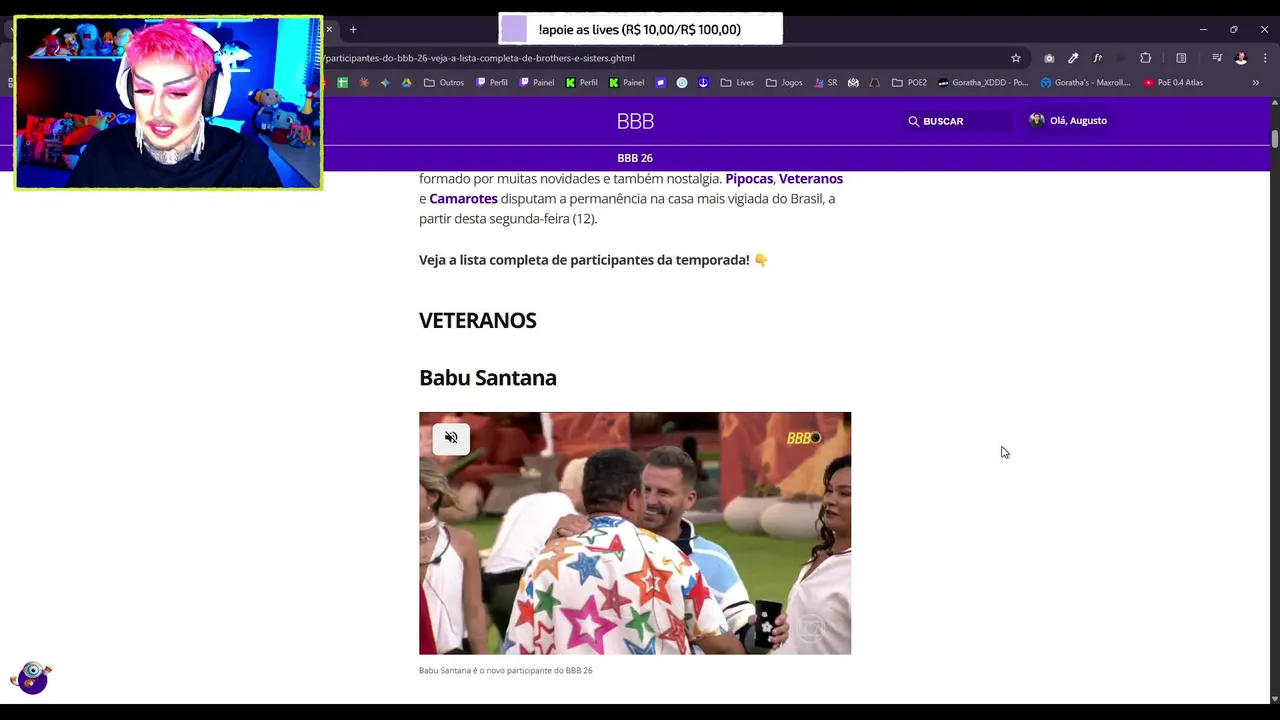Expand the Jogos bookmark folder
The width and height of the screenshot is (1280, 720).
(784, 83)
